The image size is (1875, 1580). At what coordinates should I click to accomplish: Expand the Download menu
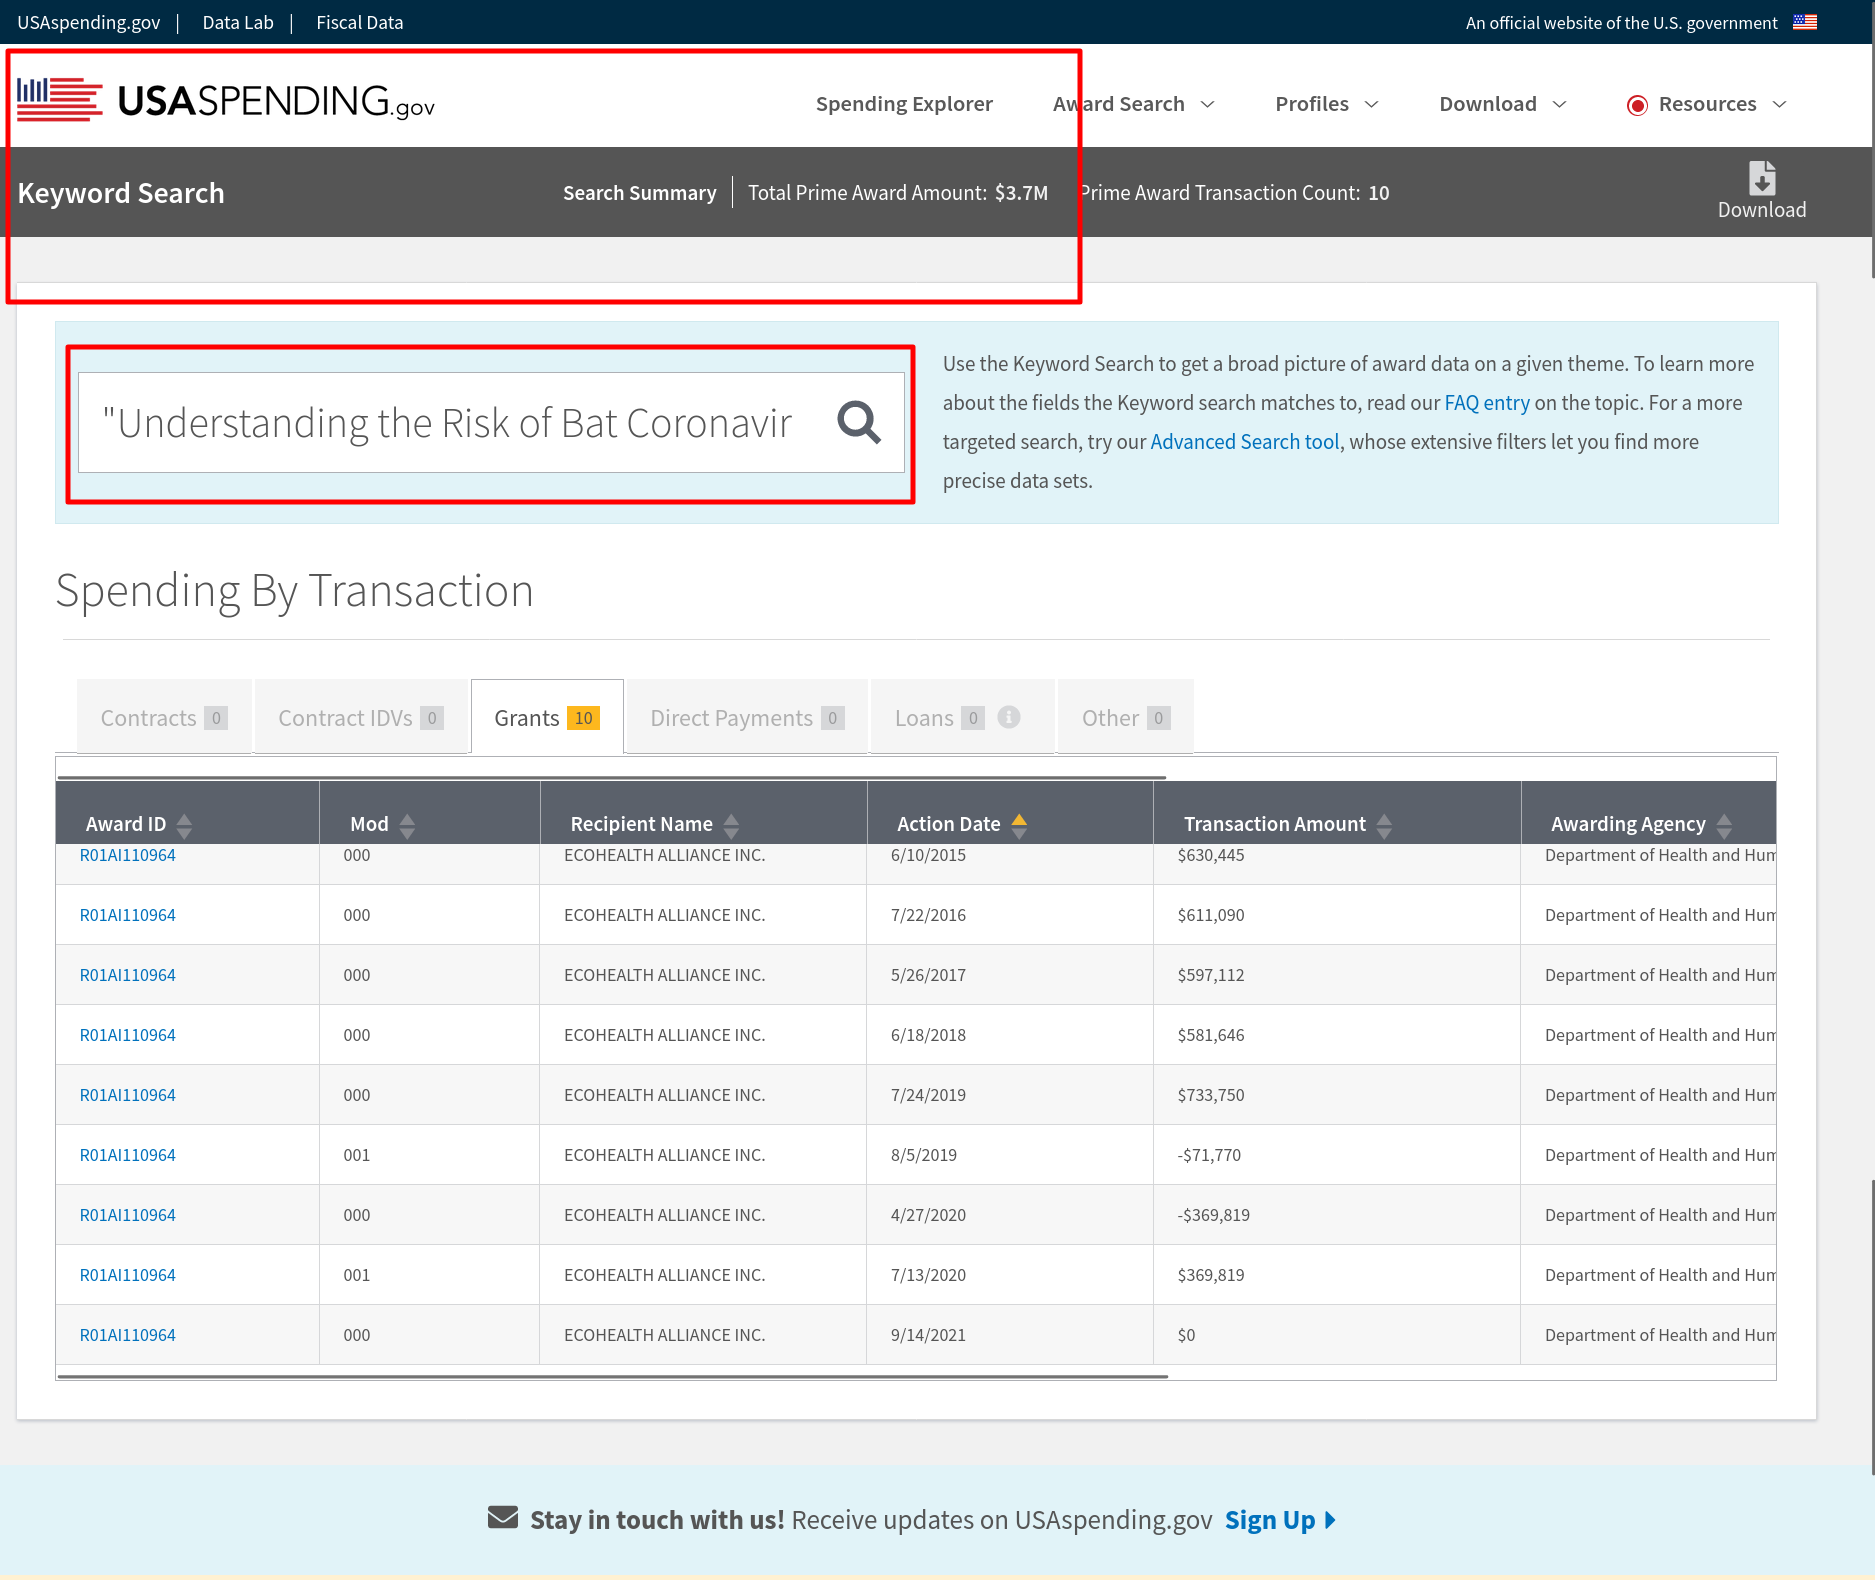pos(1502,104)
